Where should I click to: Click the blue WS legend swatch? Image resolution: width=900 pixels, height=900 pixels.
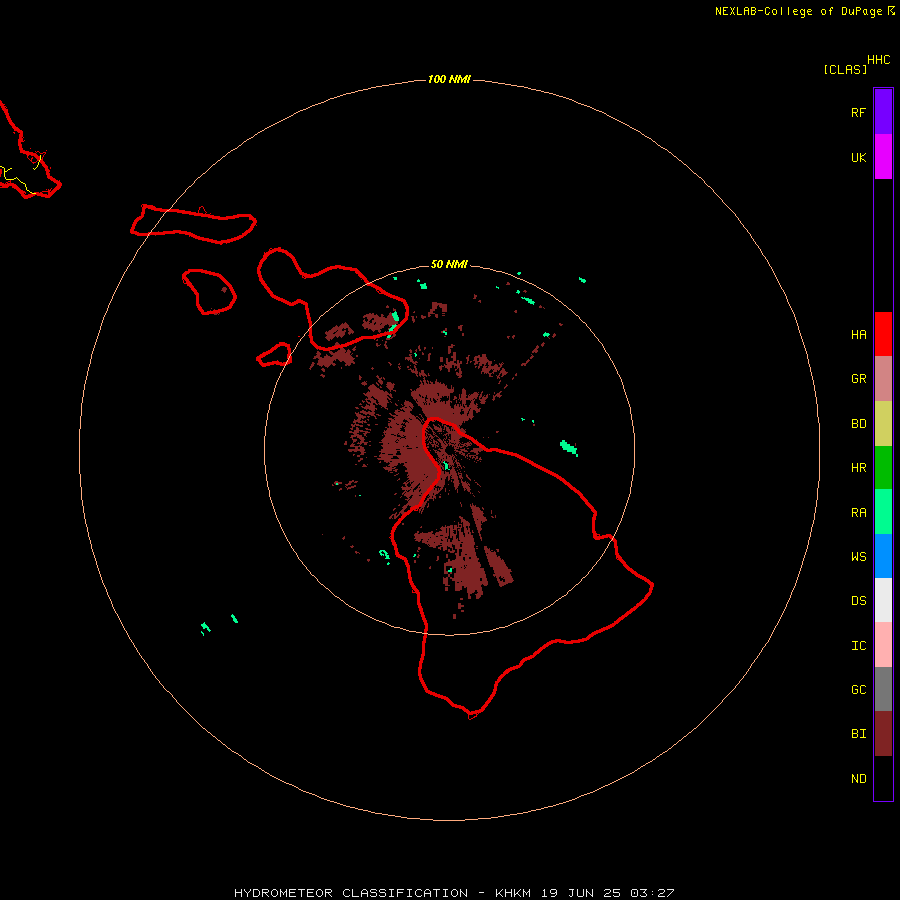click(x=883, y=556)
